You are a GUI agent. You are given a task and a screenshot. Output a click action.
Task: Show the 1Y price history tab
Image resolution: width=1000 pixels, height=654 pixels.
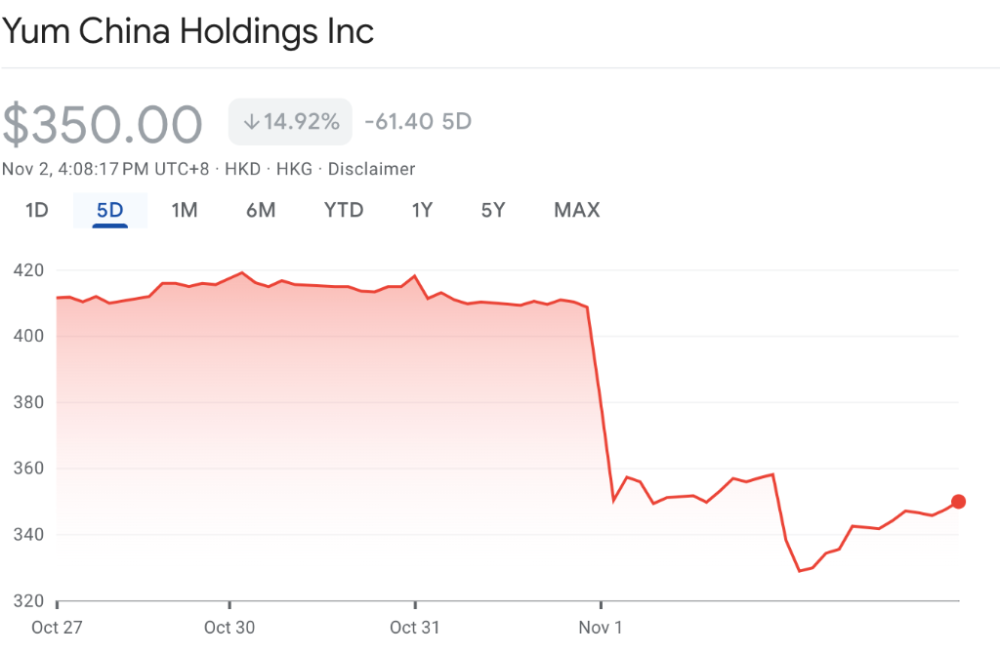tap(422, 210)
